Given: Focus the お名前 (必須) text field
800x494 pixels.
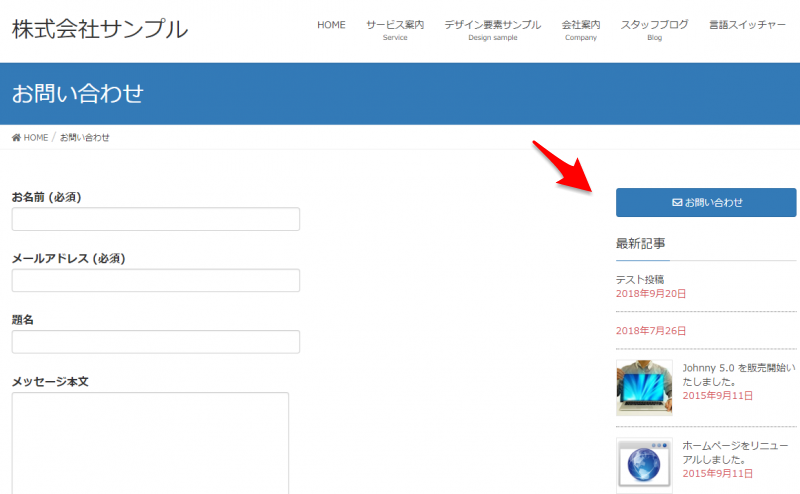Looking at the screenshot, I should pos(156,219).
